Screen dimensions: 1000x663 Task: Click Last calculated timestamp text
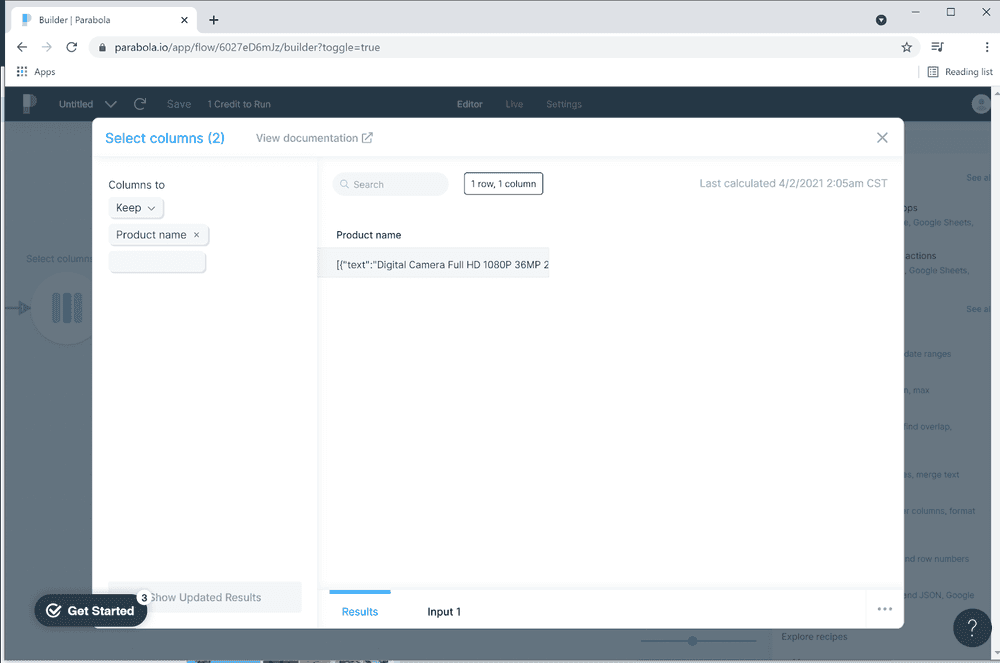click(793, 184)
